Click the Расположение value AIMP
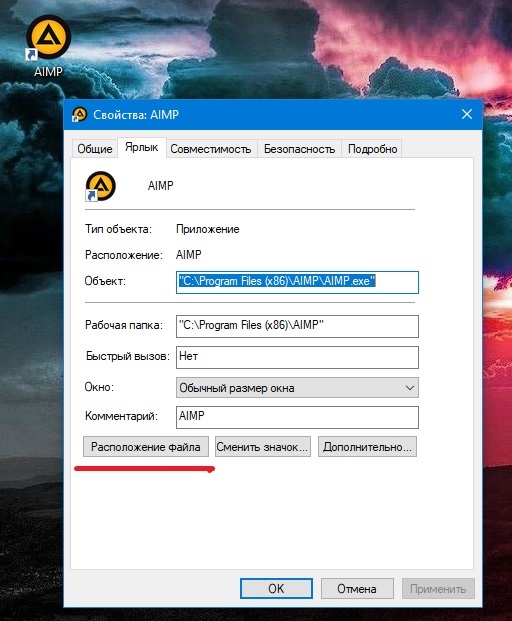Viewport: 512px width, 621px height. 188,255
